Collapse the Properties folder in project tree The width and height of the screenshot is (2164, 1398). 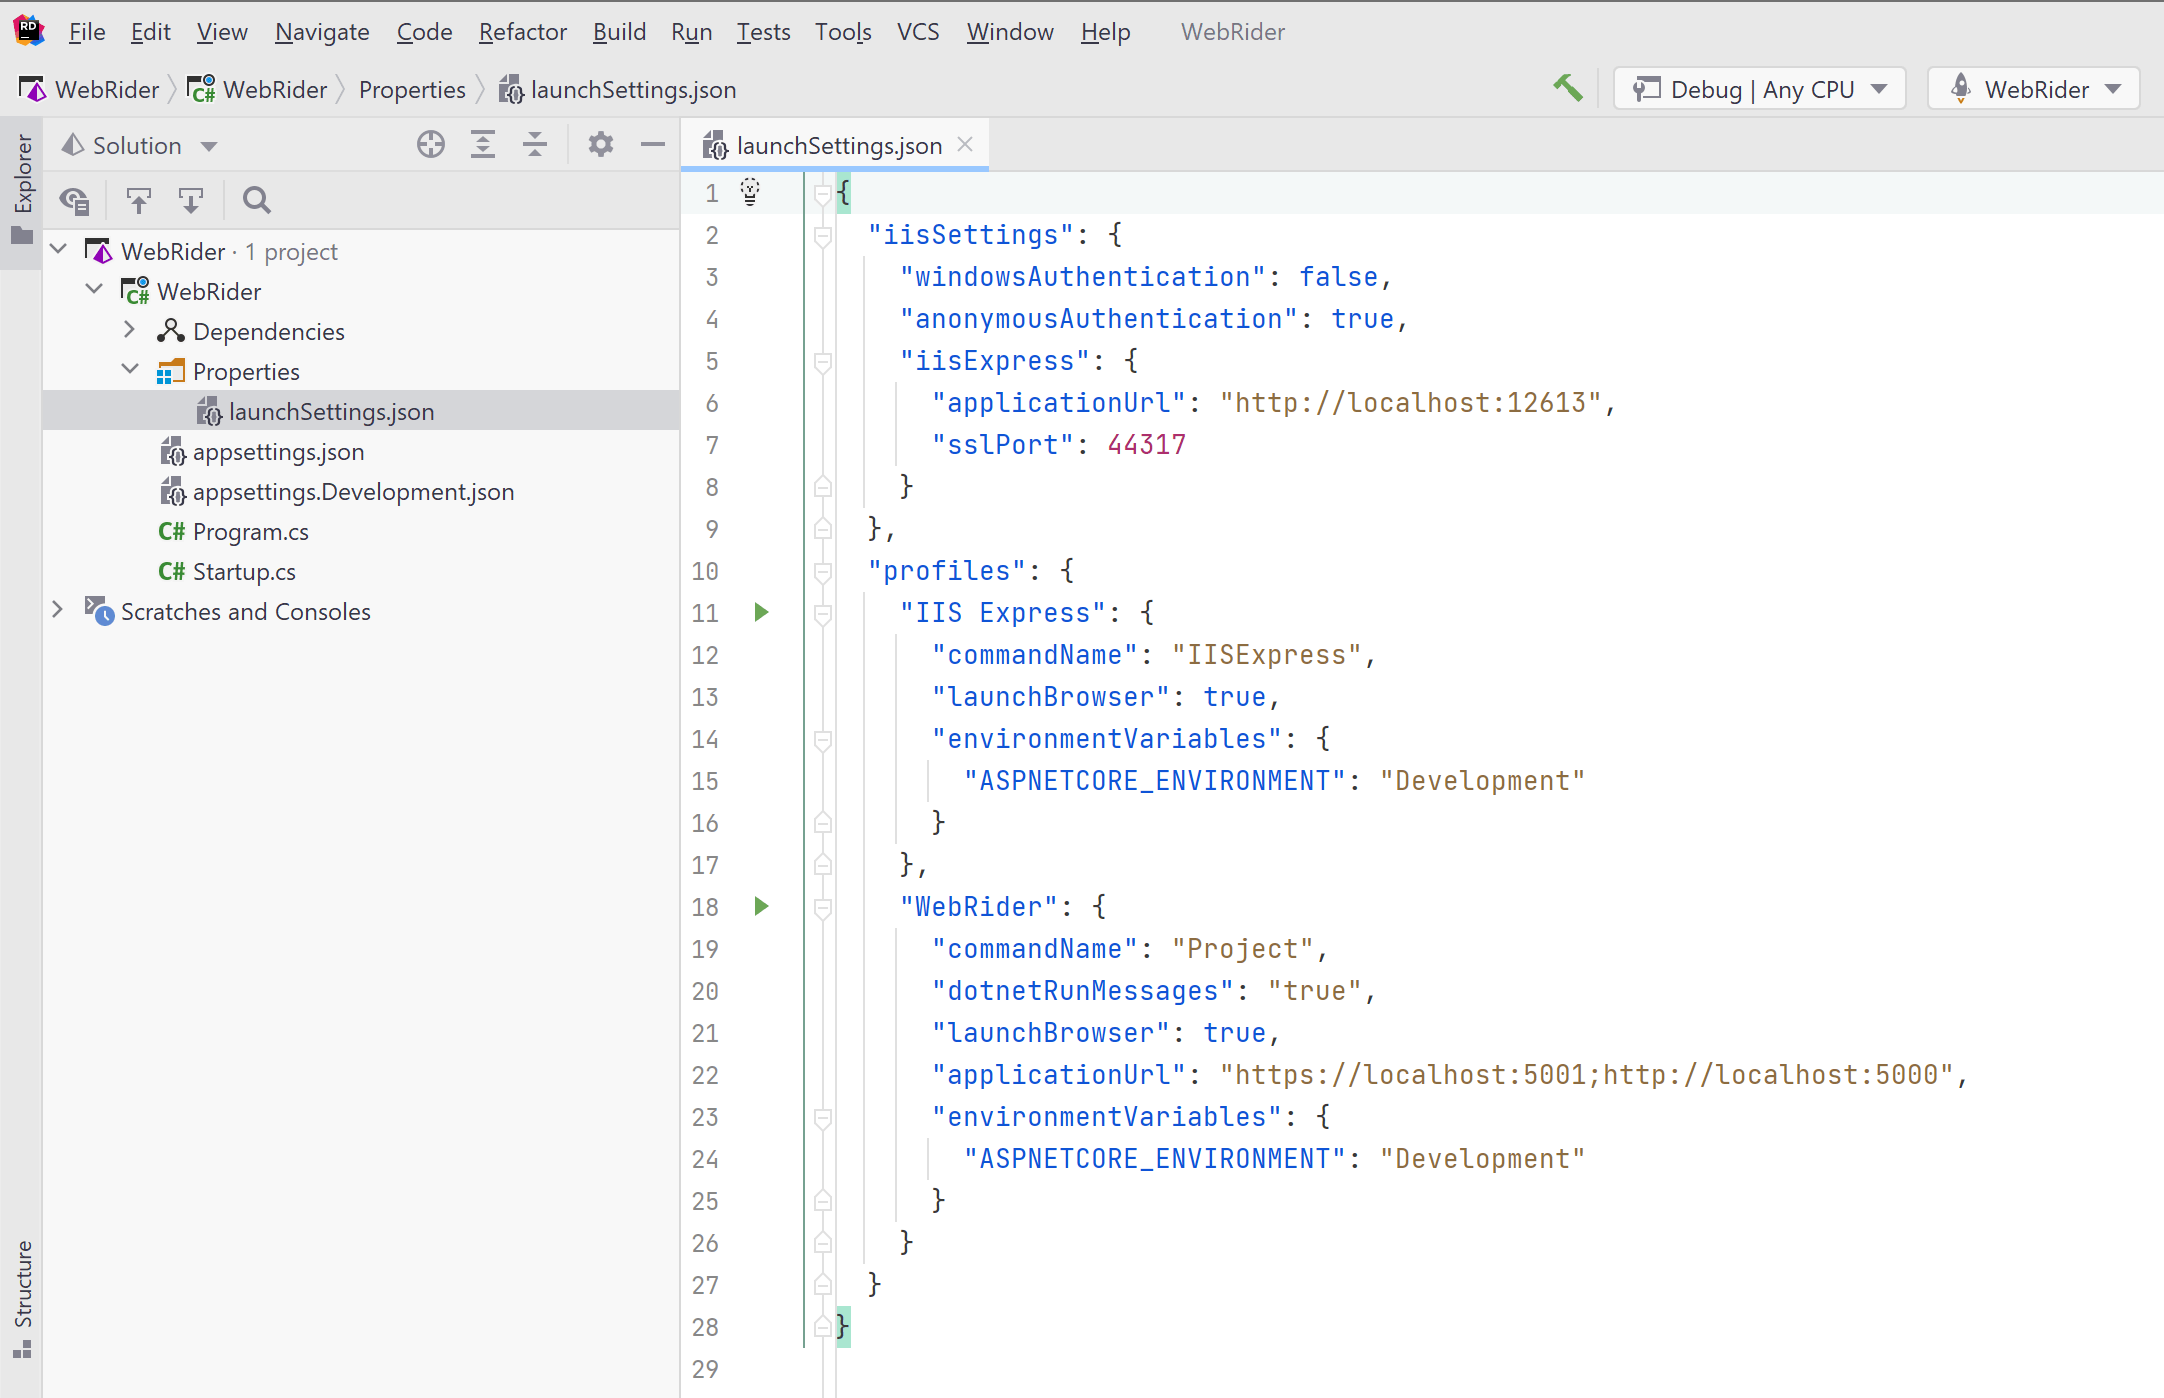pyautogui.click(x=129, y=369)
